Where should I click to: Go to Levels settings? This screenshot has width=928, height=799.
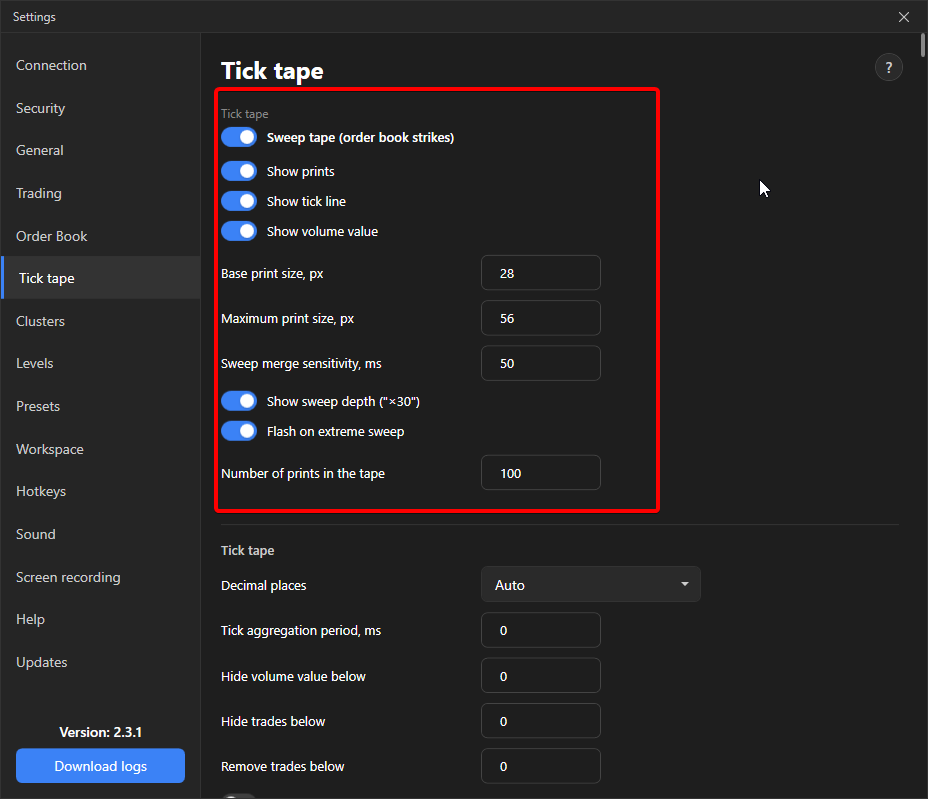[101, 363]
